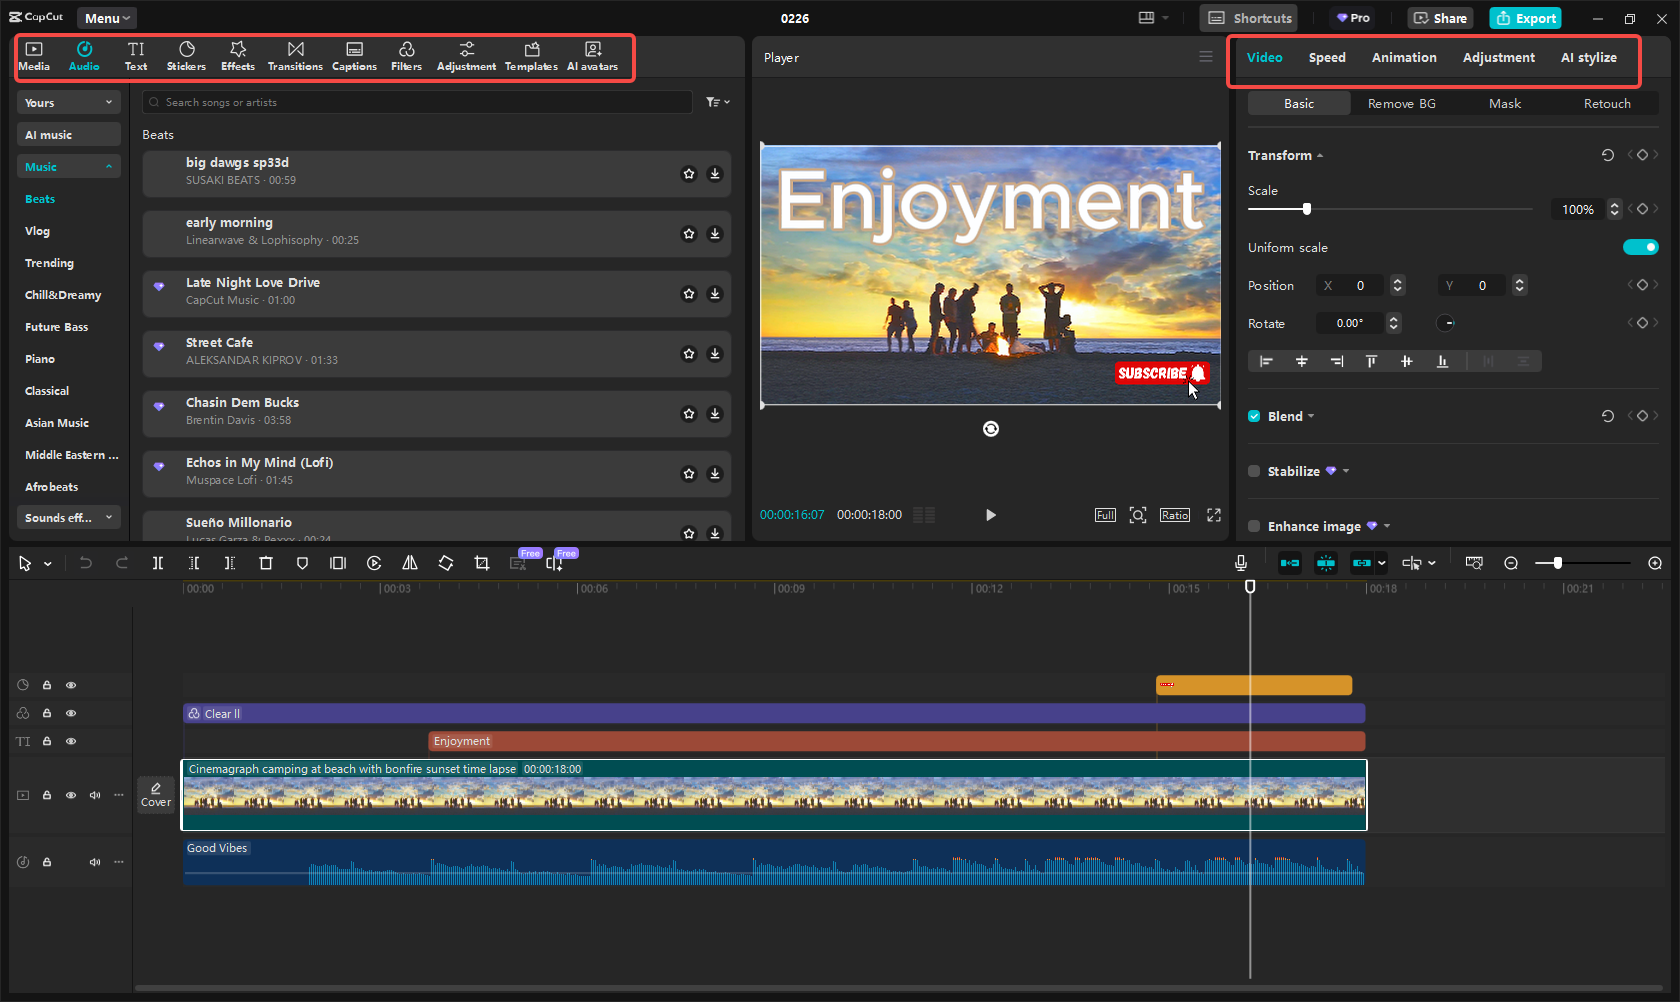Open the AI avatars panel
This screenshot has height=1002, width=1680.
tap(592, 56)
